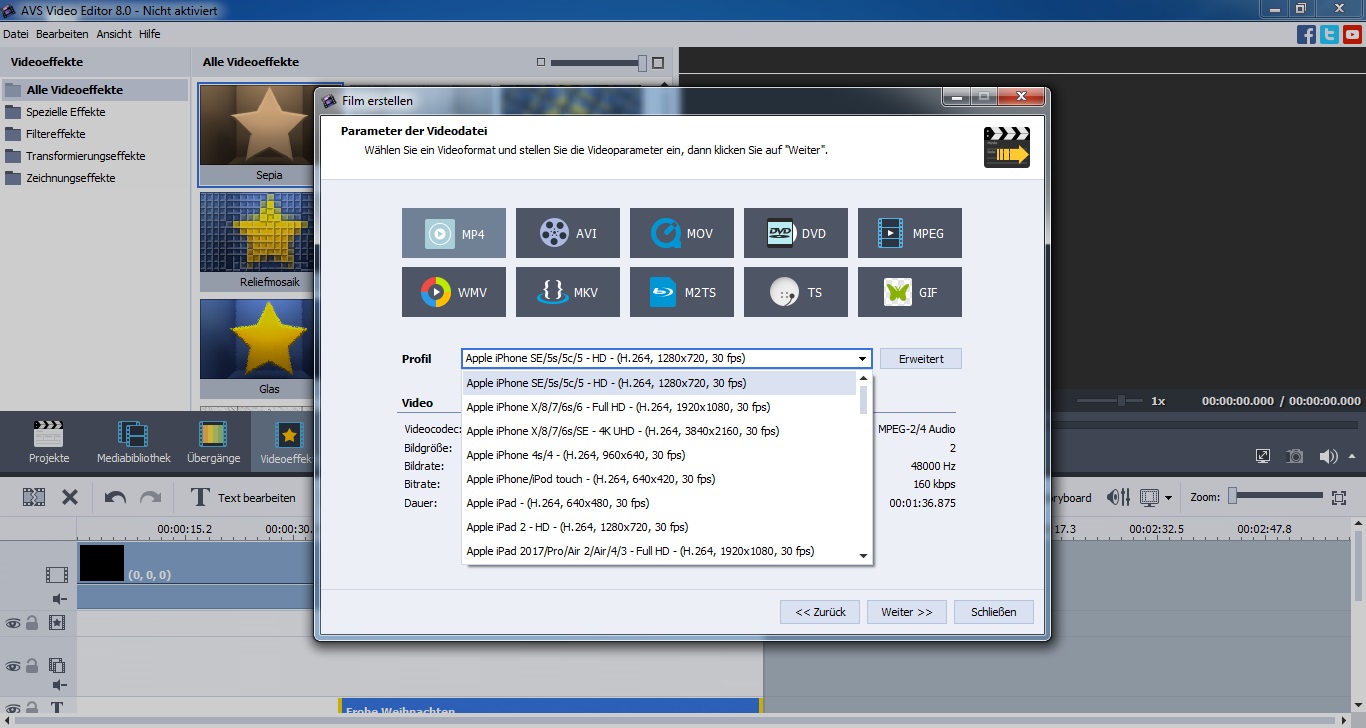This screenshot has width=1366, height=728.
Task: Adjust the effects thumbnail size slider
Action: (x=599, y=62)
